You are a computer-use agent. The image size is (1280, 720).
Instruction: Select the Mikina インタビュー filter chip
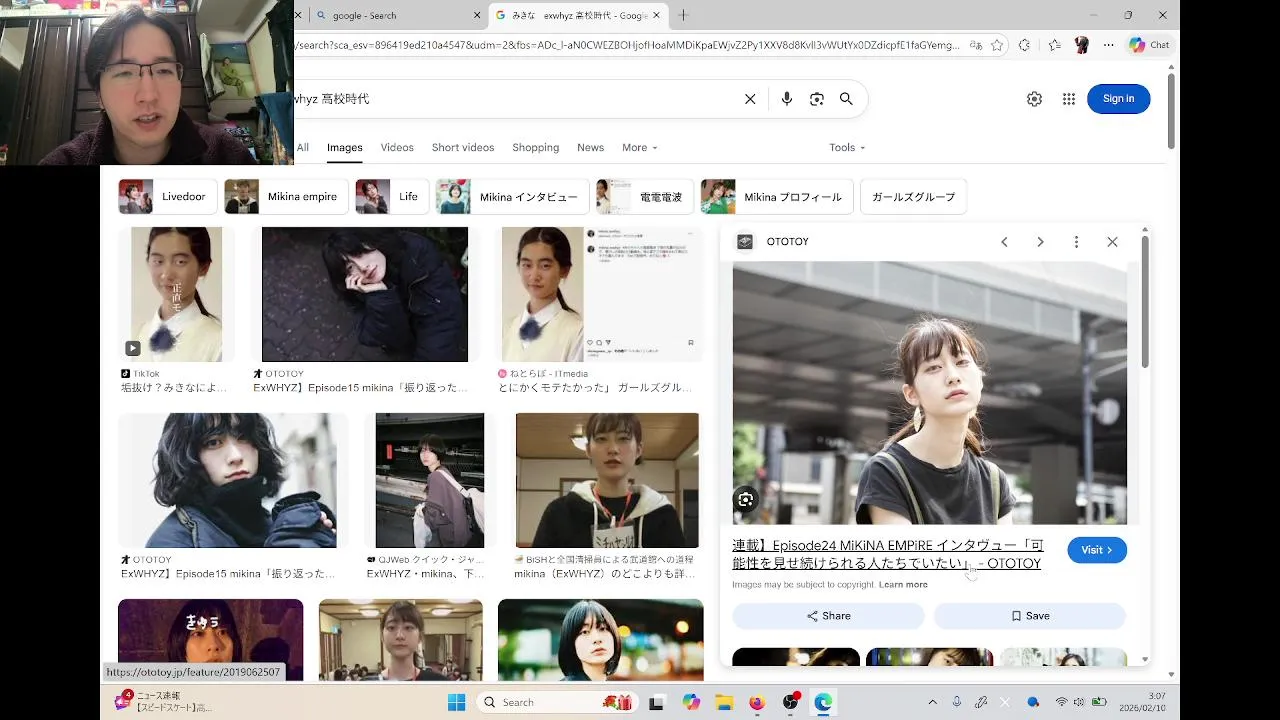tap(512, 197)
